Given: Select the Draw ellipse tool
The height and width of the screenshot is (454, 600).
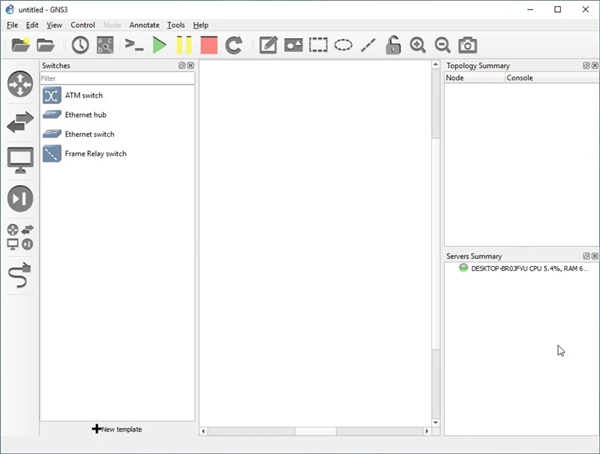Looking at the screenshot, I should (343, 45).
